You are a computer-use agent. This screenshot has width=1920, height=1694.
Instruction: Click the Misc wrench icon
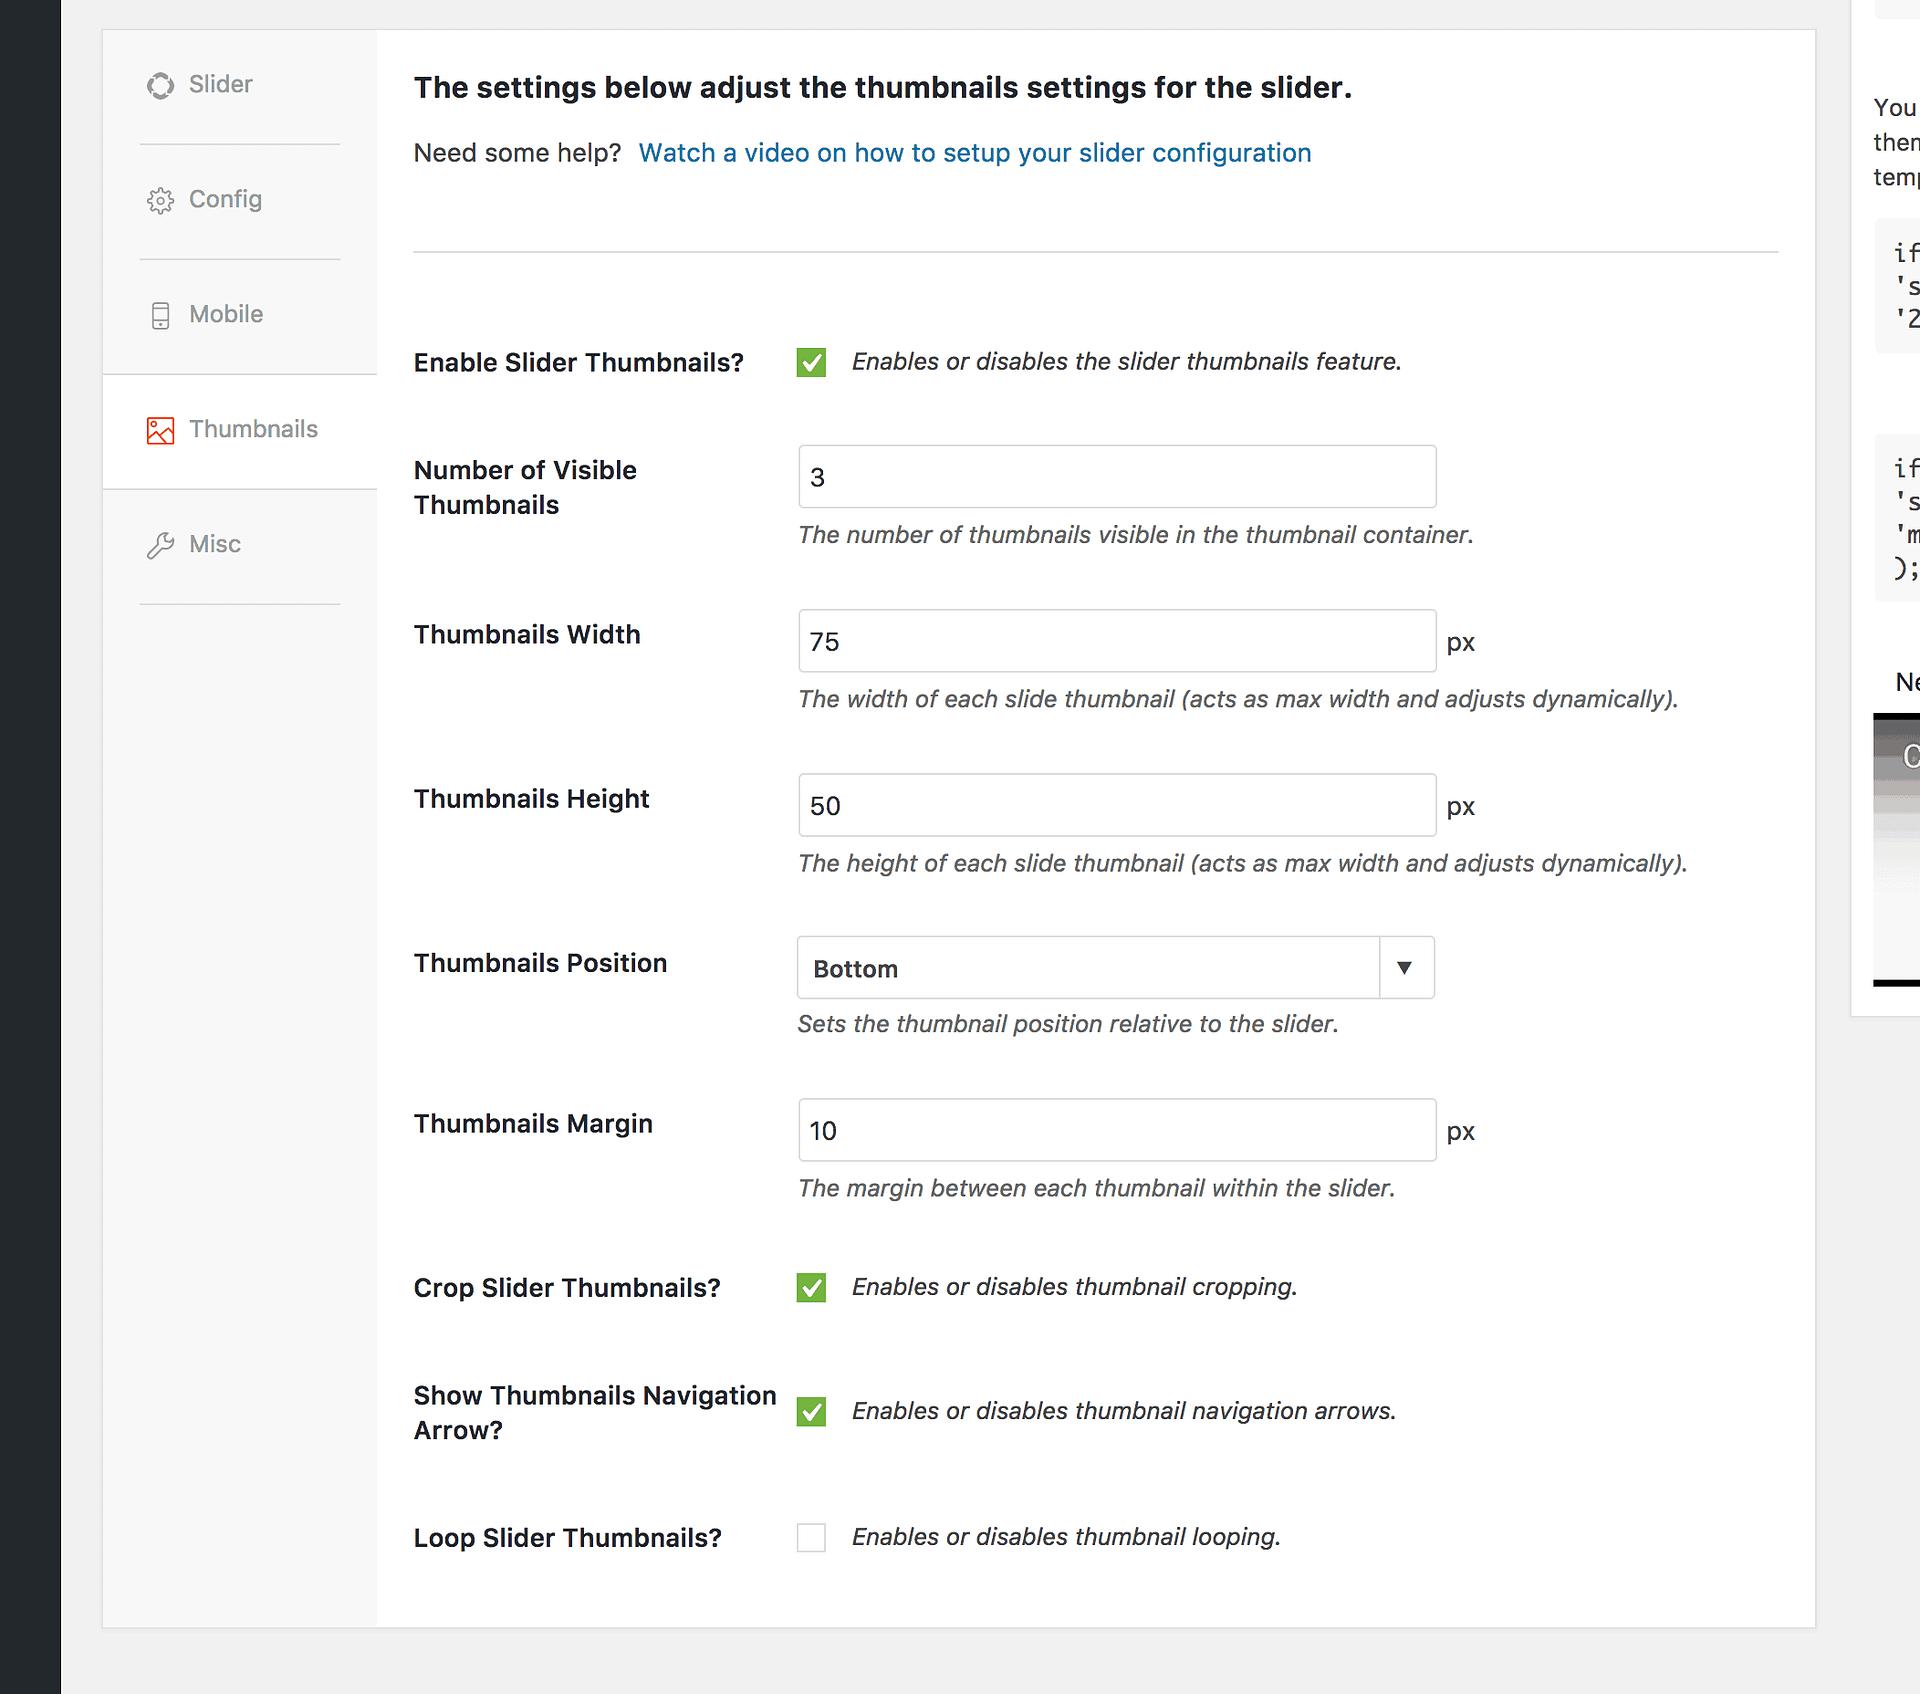point(160,545)
